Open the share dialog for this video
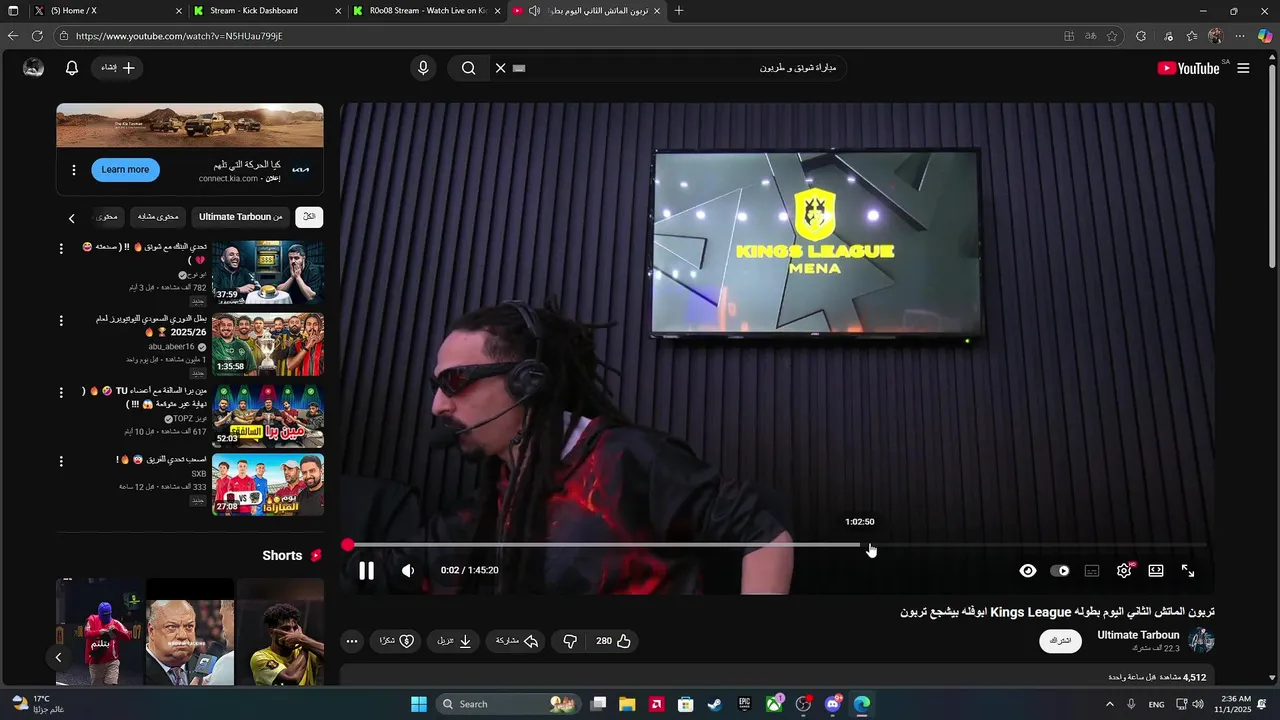This screenshot has height=720, width=1280. point(518,641)
